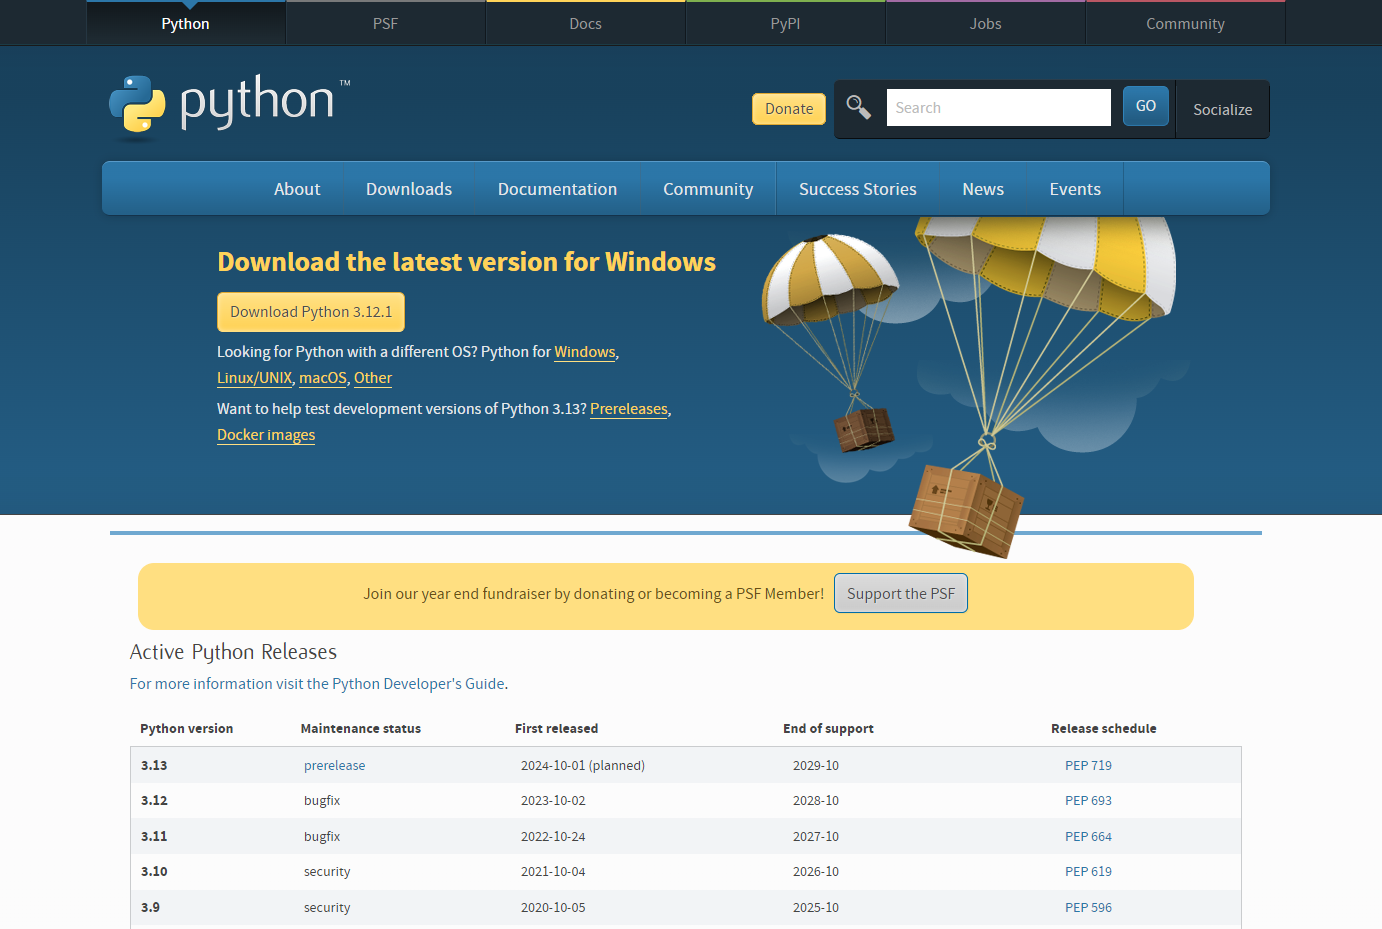Open the Jobs top tab

(x=986, y=23)
